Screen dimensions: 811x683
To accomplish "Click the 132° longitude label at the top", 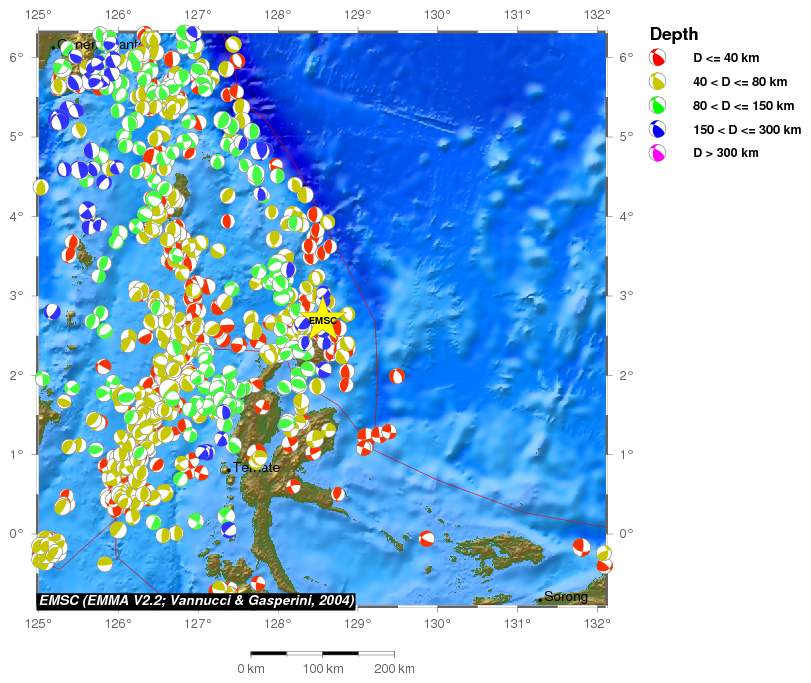I will tap(597, 13).
